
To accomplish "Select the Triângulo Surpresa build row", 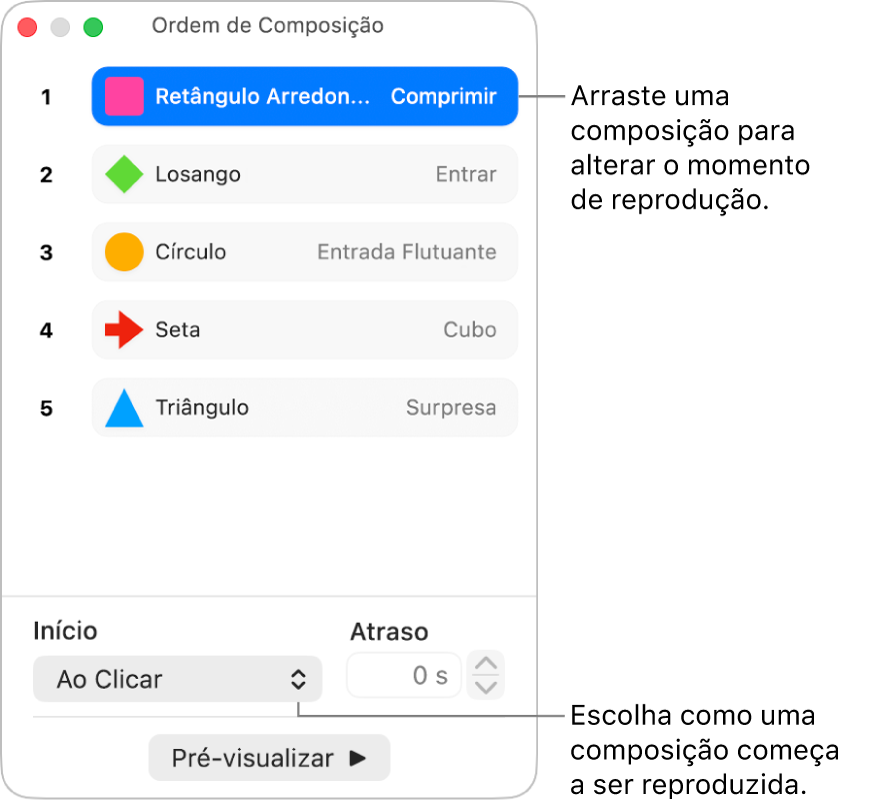I will [305, 408].
